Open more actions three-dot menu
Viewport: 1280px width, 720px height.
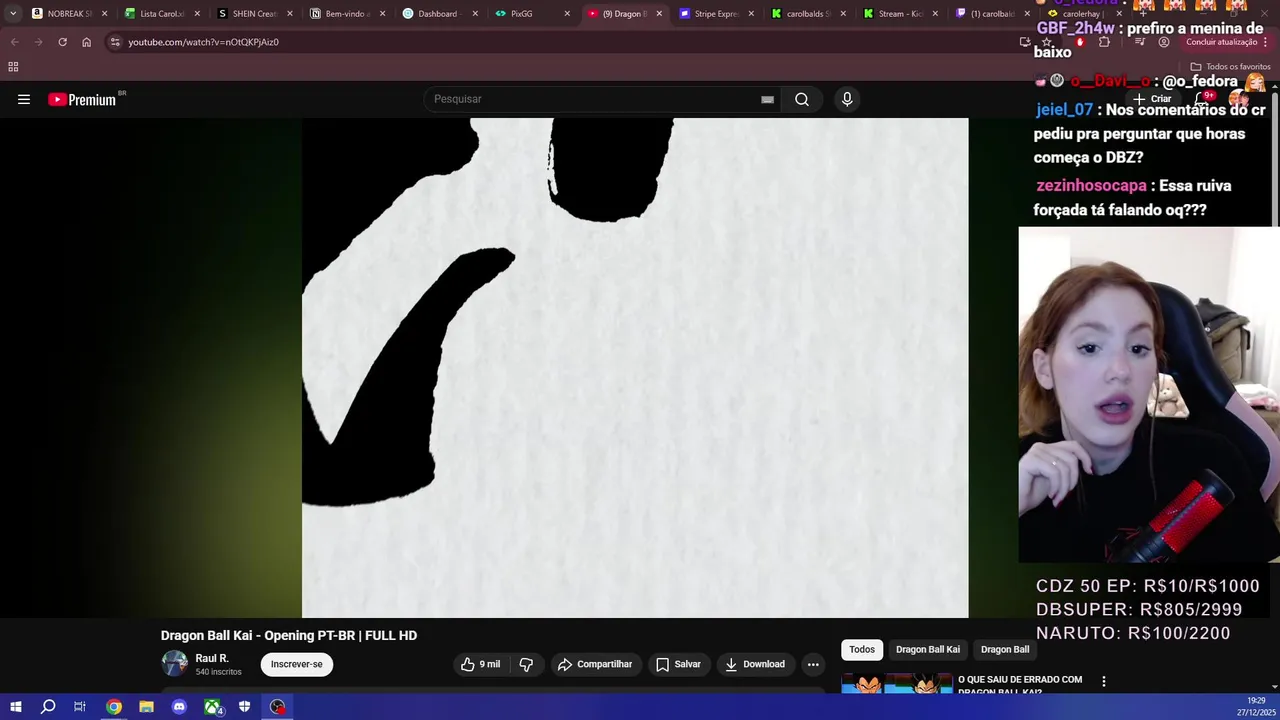(x=813, y=664)
